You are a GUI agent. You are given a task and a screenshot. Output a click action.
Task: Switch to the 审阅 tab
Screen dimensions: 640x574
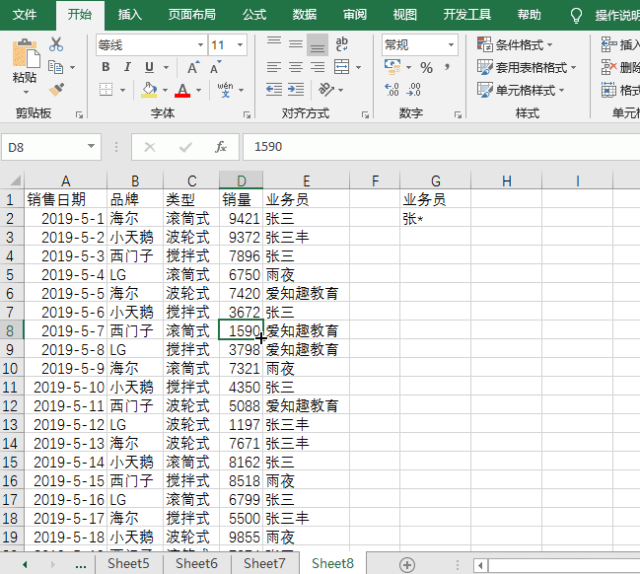coord(355,15)
